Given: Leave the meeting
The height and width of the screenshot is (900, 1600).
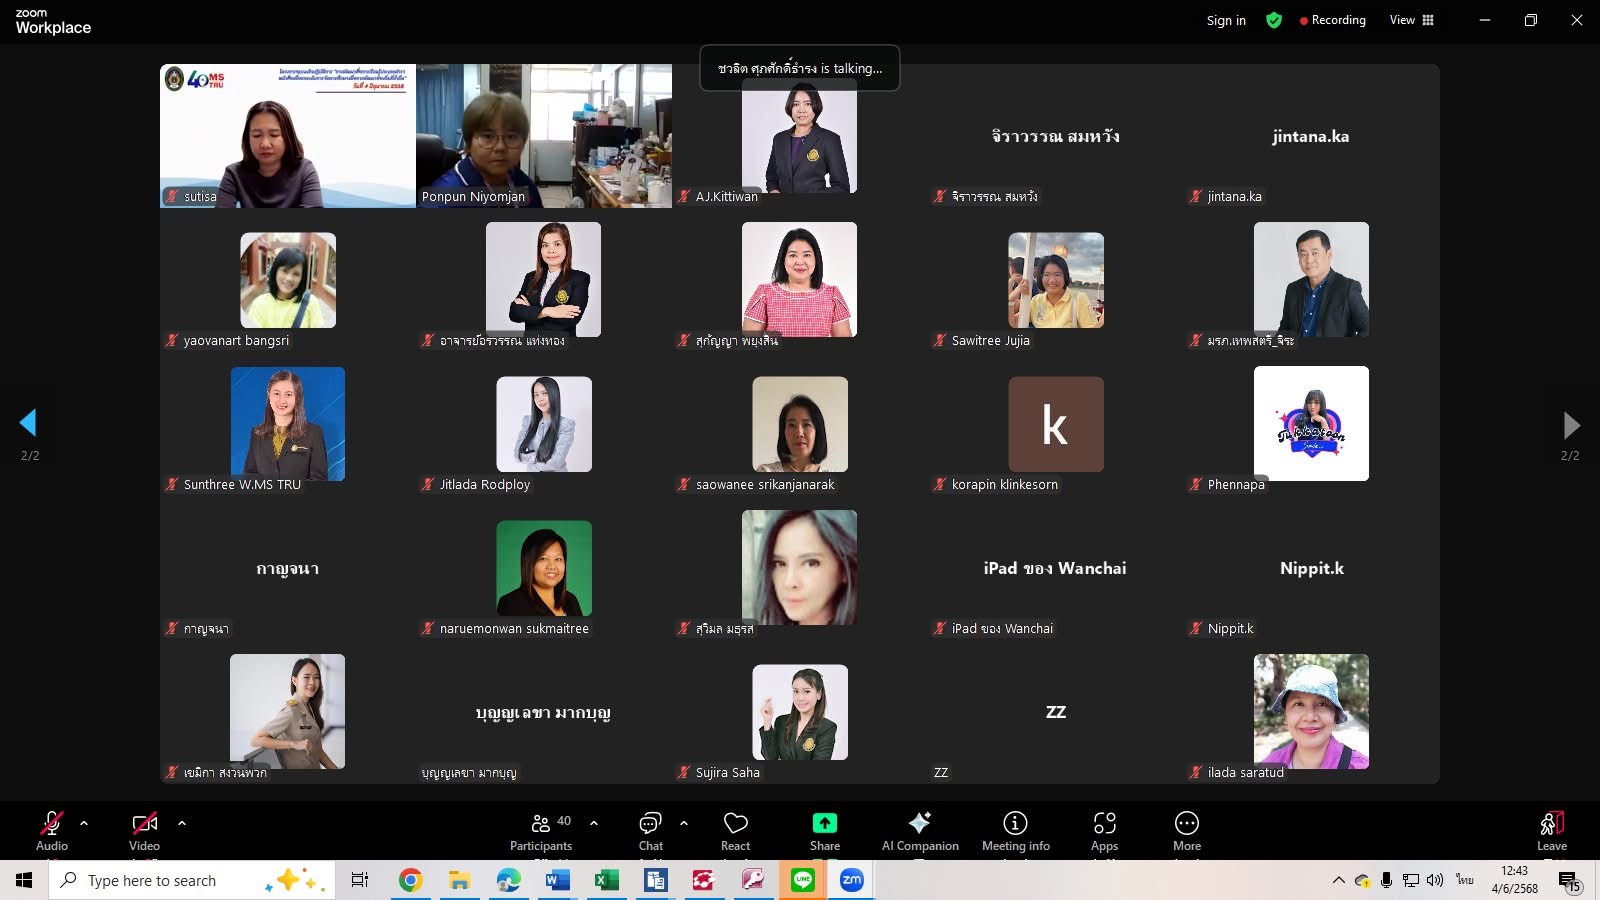Looking at the screenshot, I should (1551, 831).
